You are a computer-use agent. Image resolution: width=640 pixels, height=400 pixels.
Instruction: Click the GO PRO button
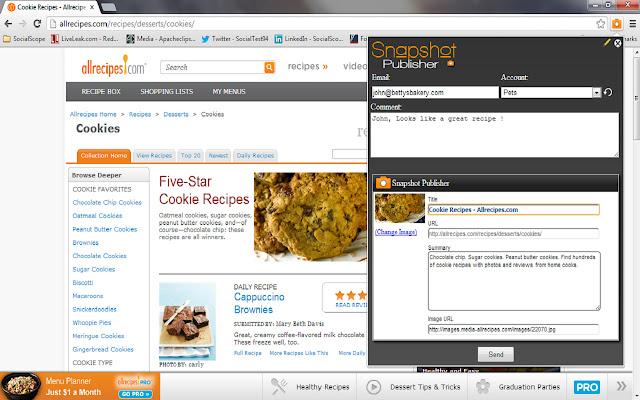click(x=135, y=394)
